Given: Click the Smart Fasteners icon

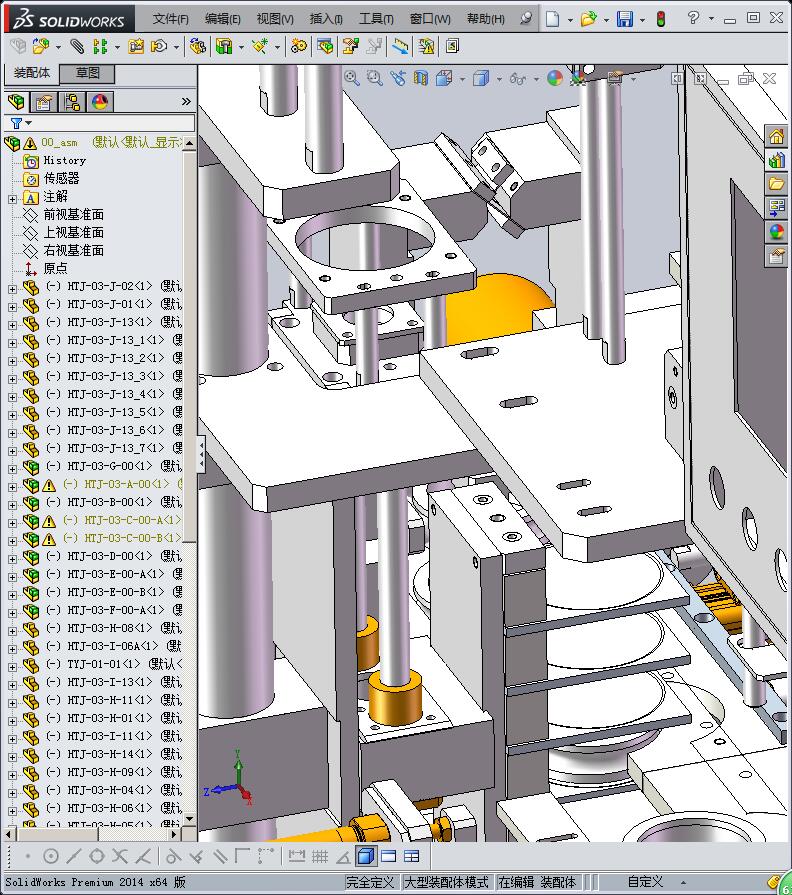Looking at the screenshot, I should tap(136, 46).
